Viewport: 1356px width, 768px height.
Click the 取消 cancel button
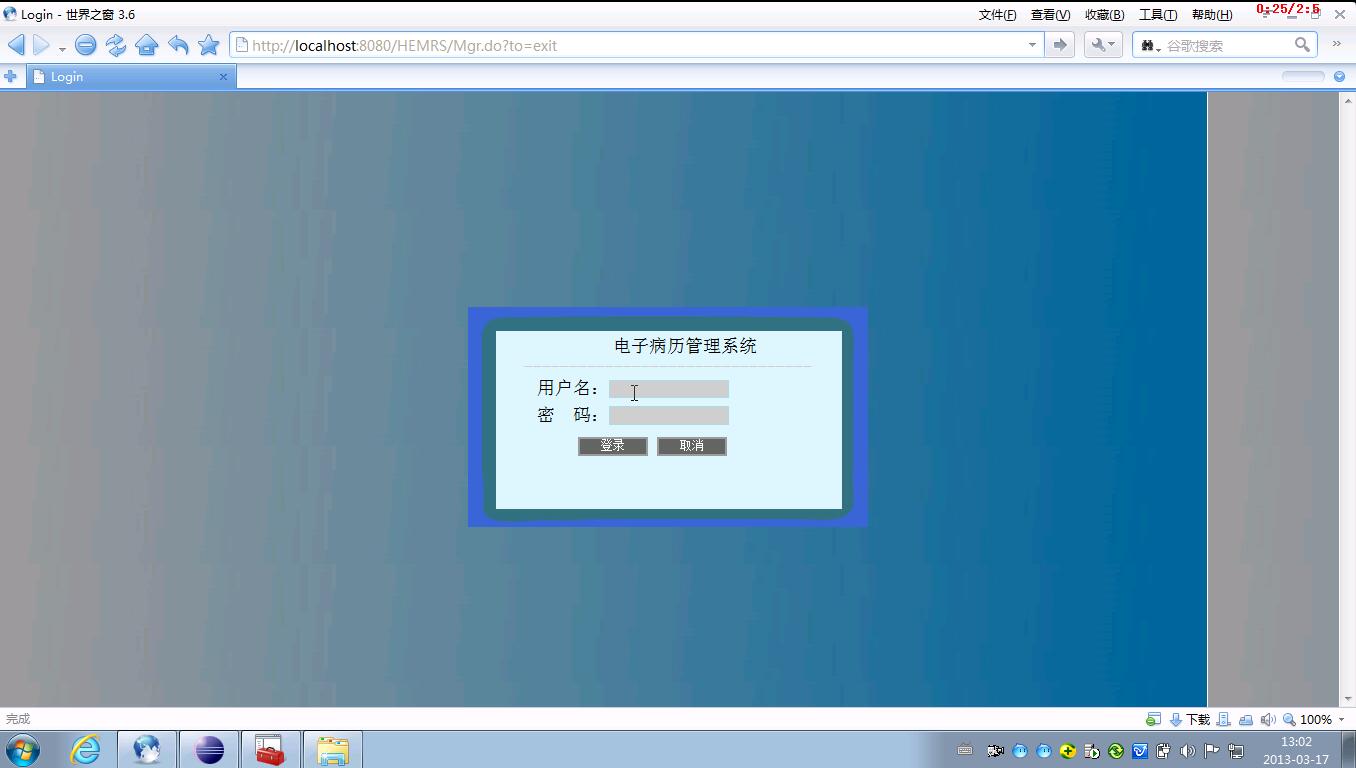coord(691,446)
